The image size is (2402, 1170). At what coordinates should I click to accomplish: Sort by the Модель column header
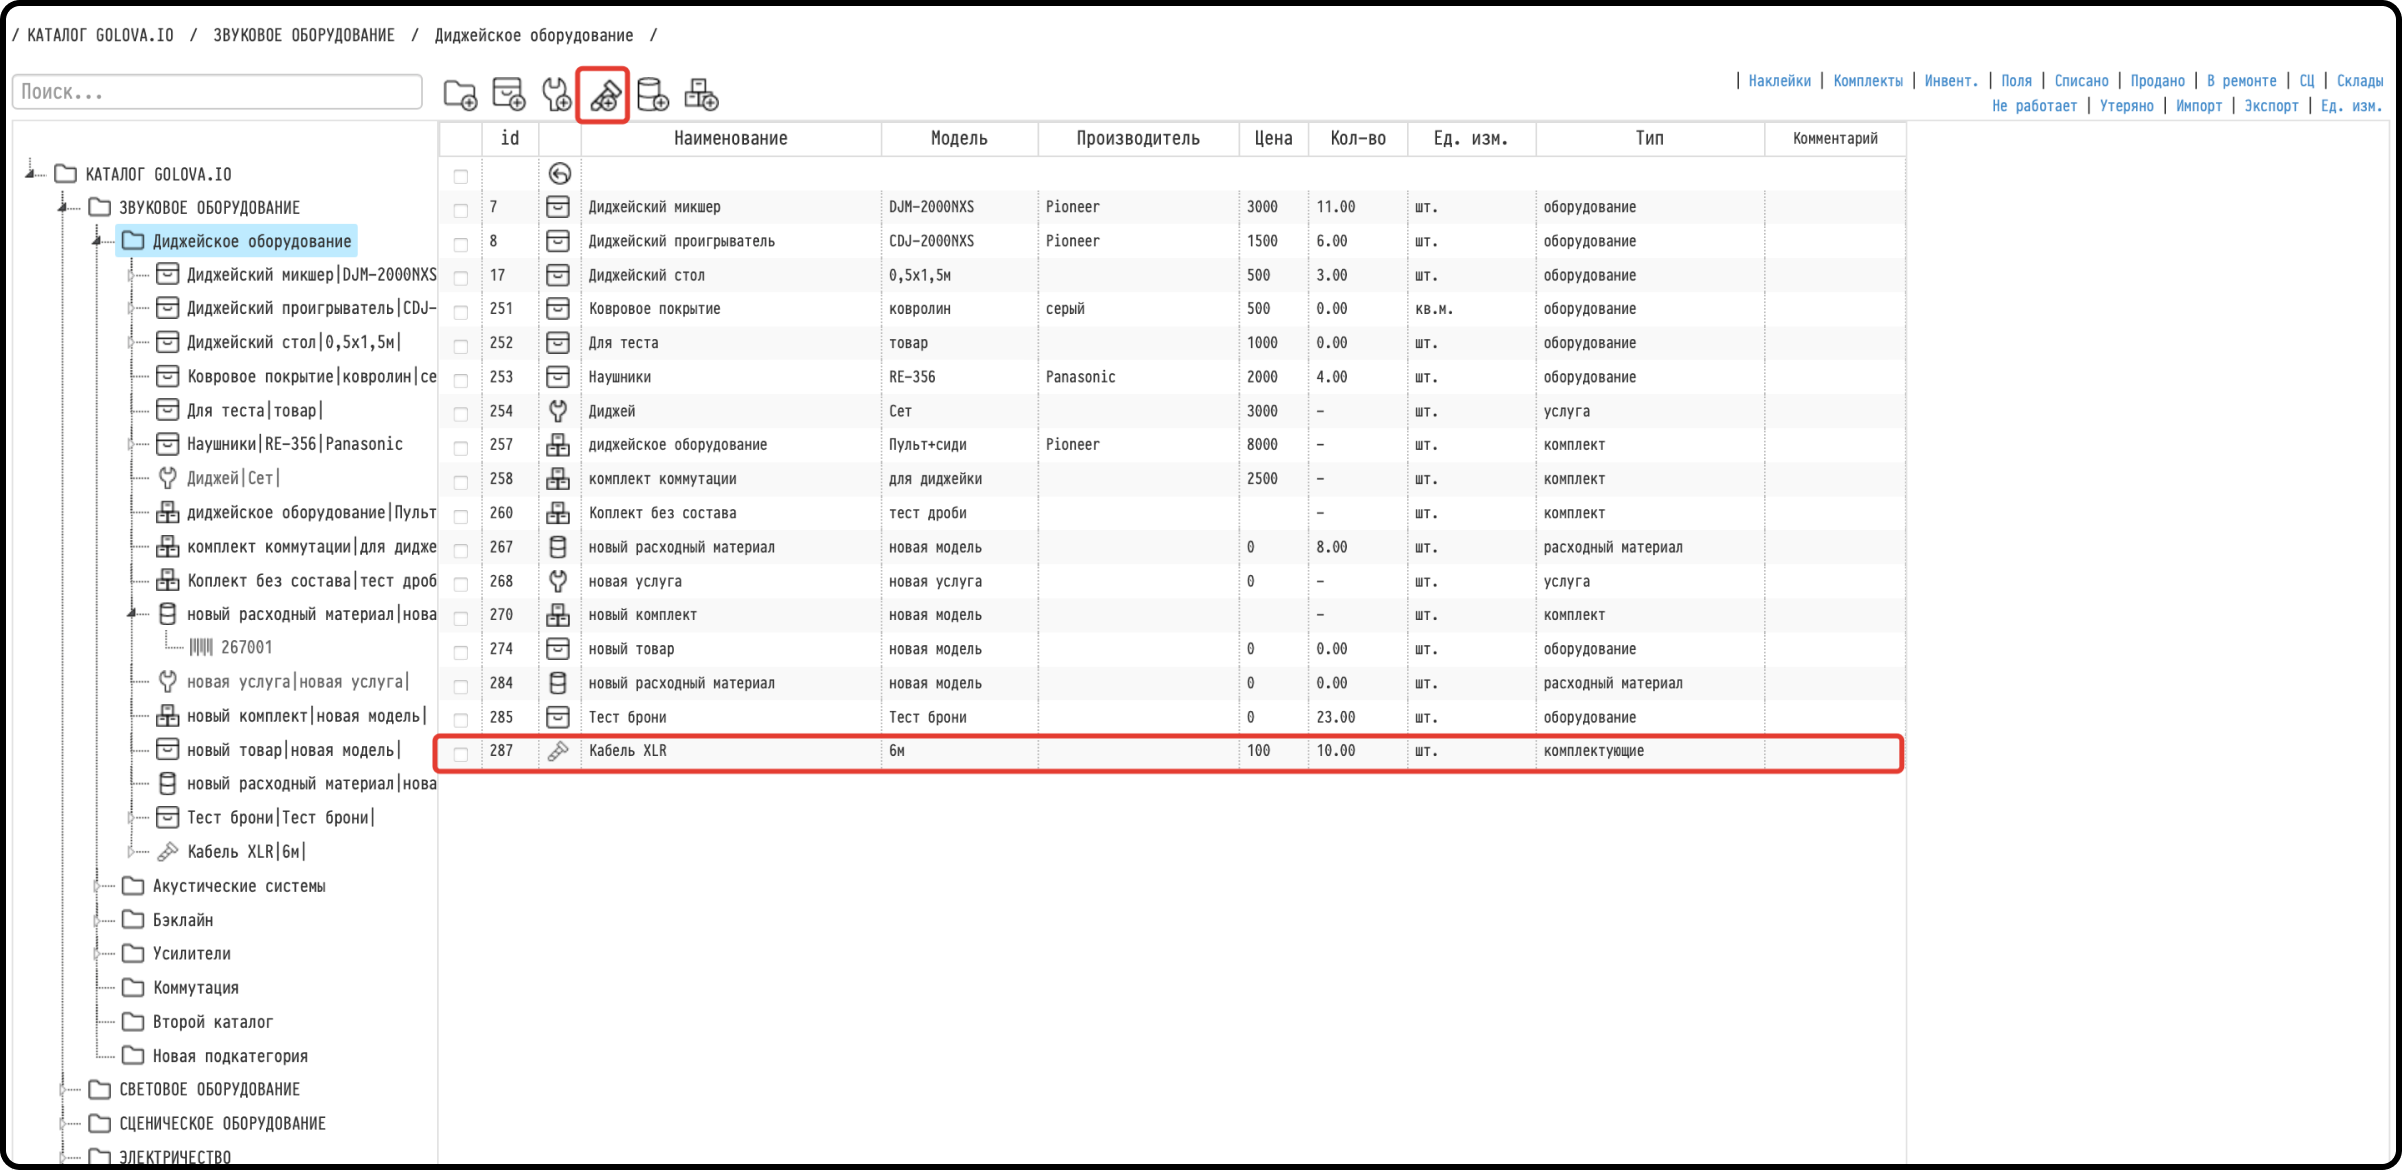959,139
